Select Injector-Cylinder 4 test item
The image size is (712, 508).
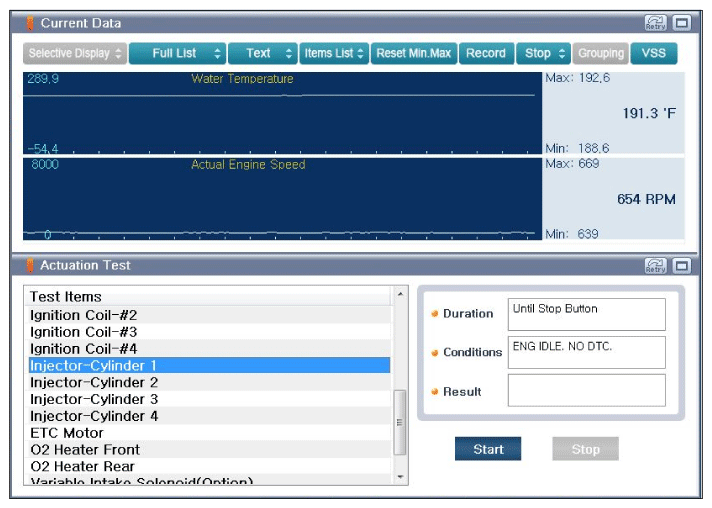tap(209, 416)
